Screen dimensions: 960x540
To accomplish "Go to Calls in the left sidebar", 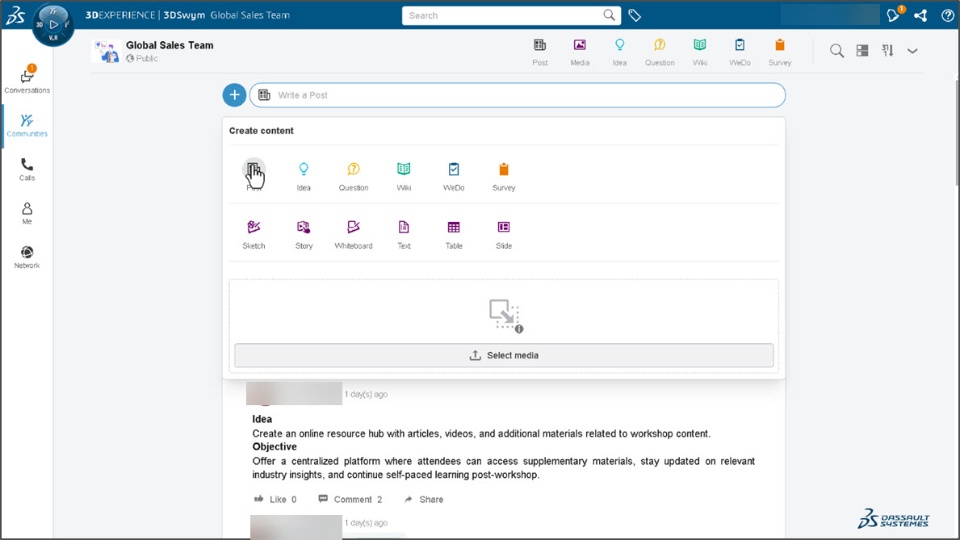I will pos(27,169).
